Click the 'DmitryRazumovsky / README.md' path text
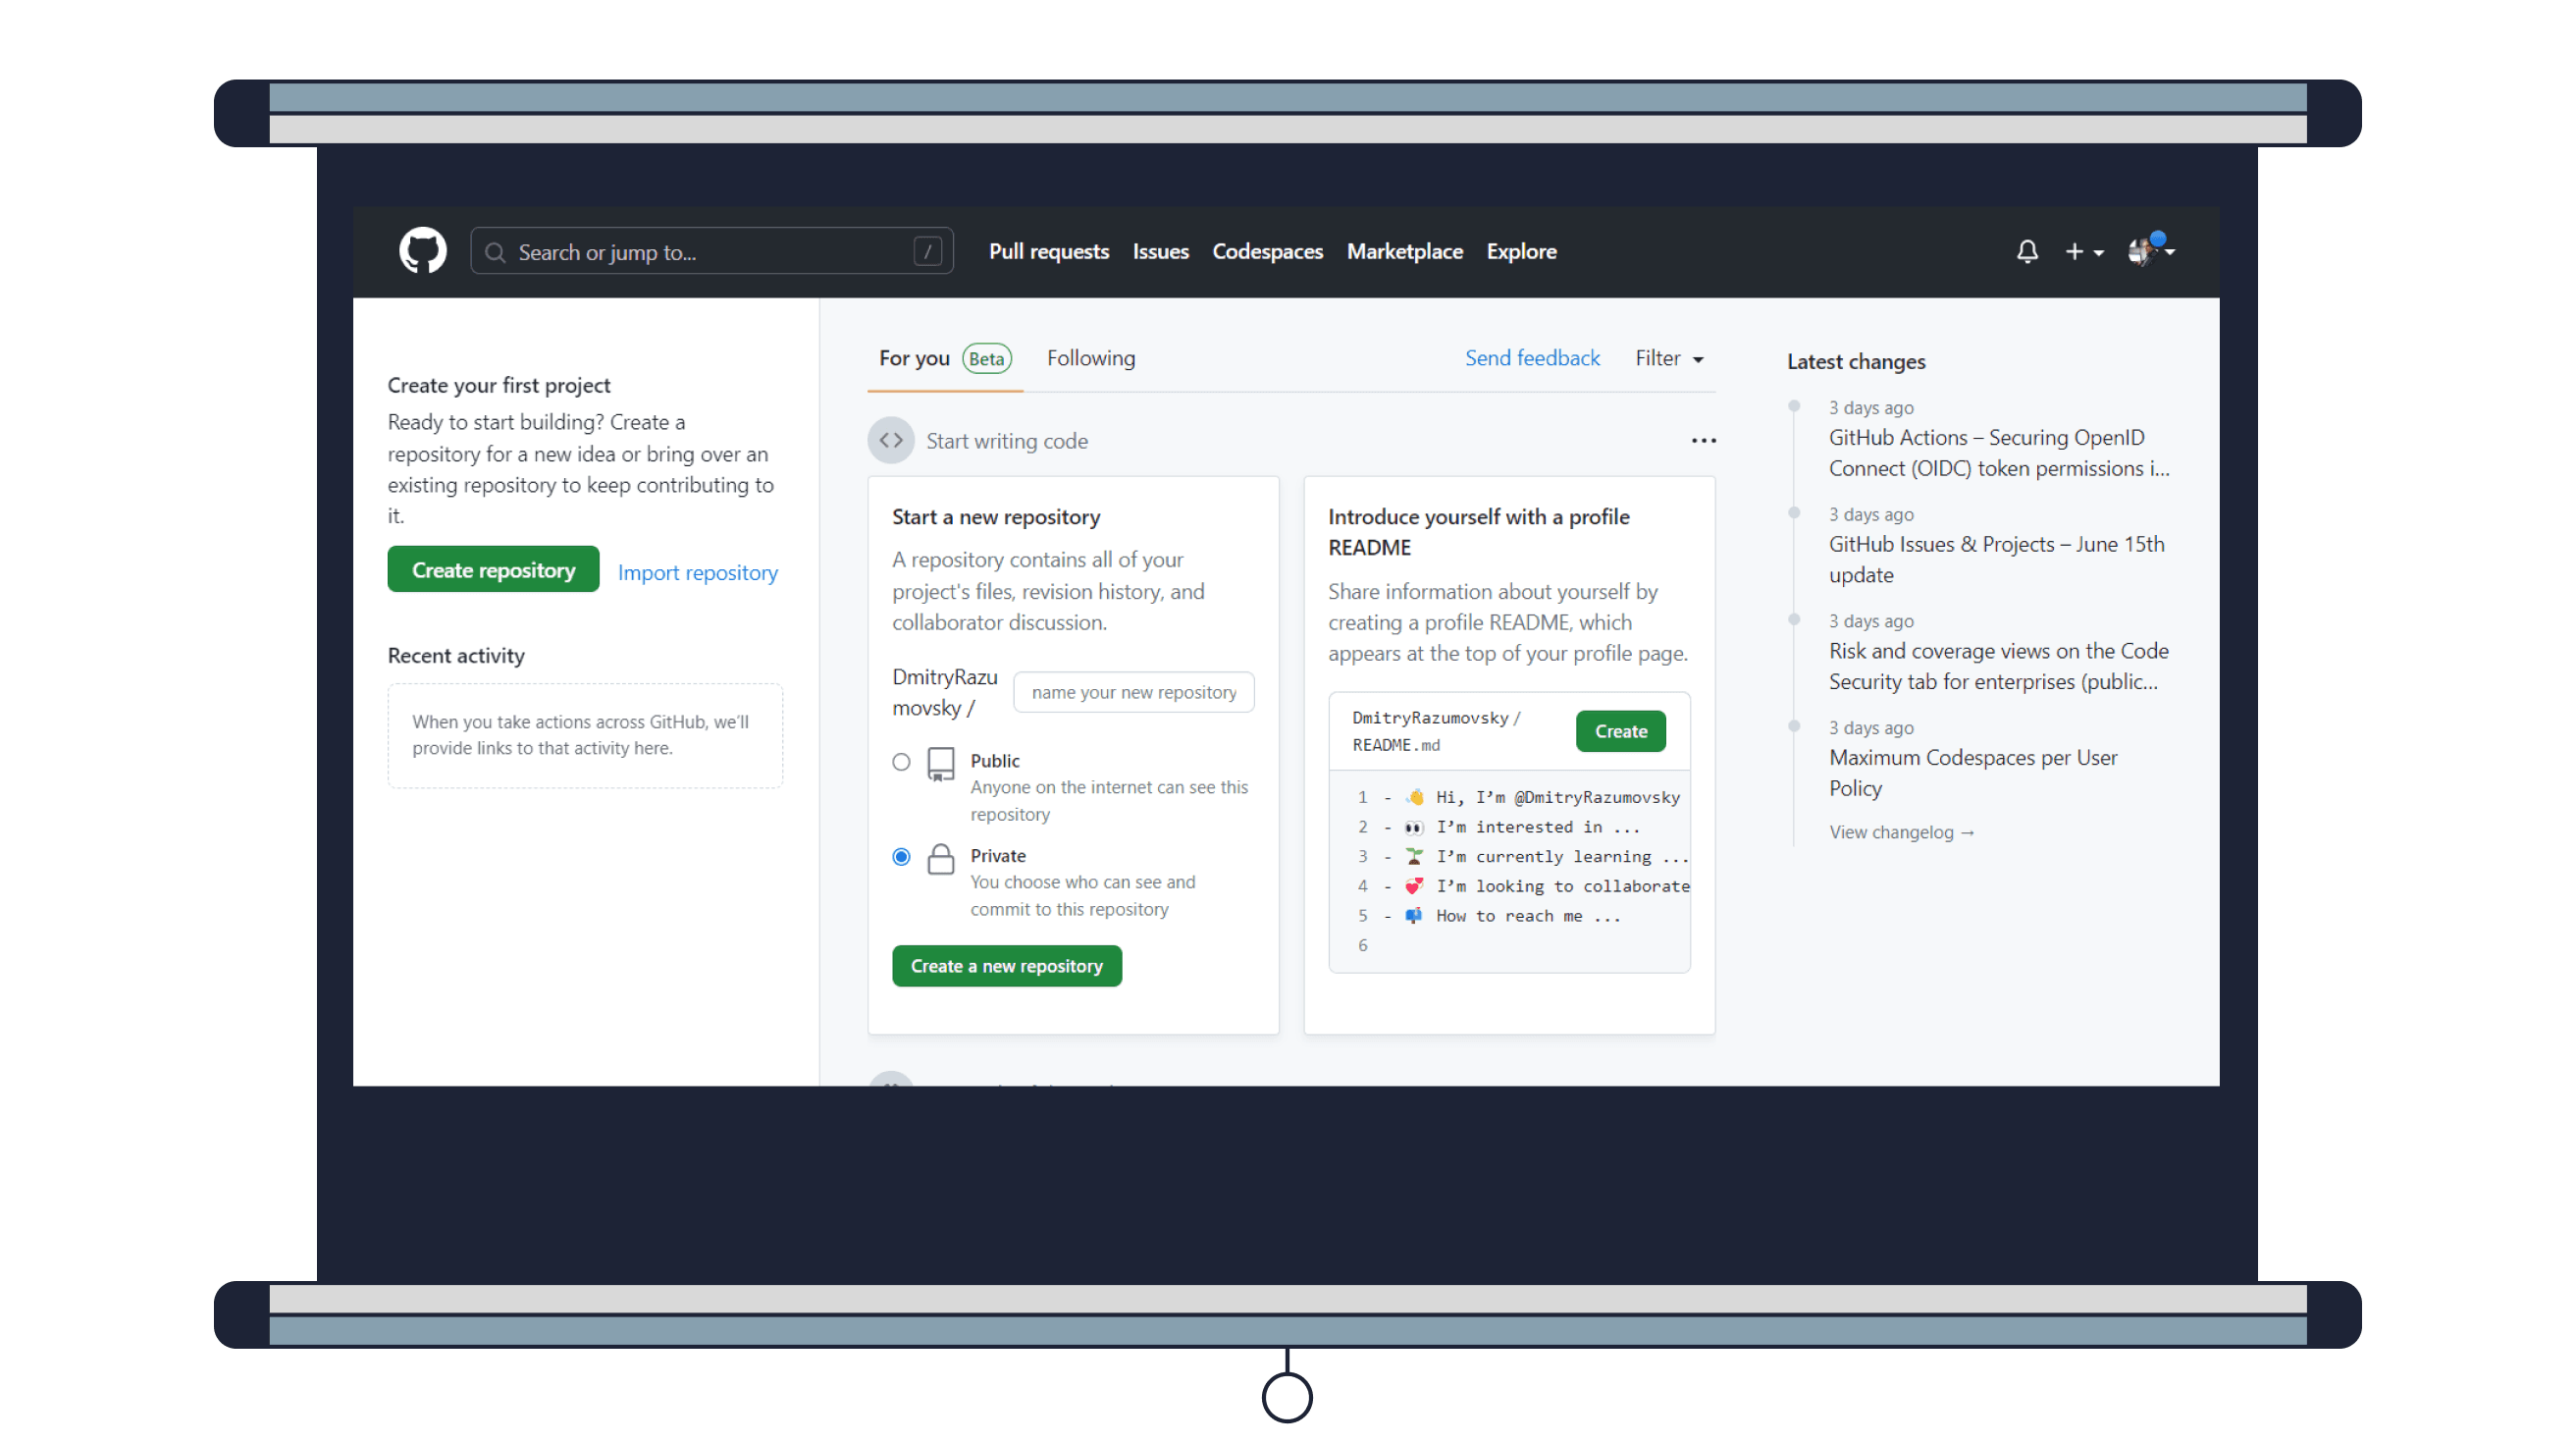The width and height of the screenshot is (2576, 1443). tap(1436, 731)
